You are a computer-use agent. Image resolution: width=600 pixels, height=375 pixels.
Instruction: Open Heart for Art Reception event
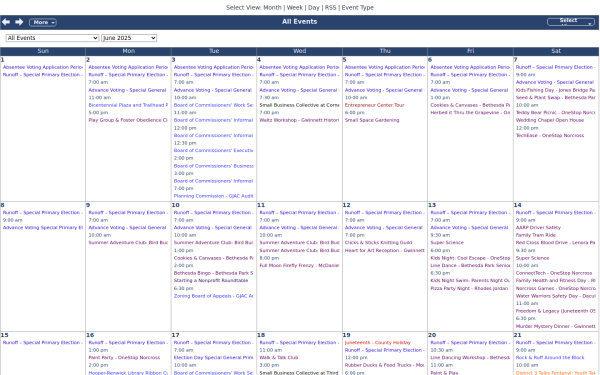point(384,250)
